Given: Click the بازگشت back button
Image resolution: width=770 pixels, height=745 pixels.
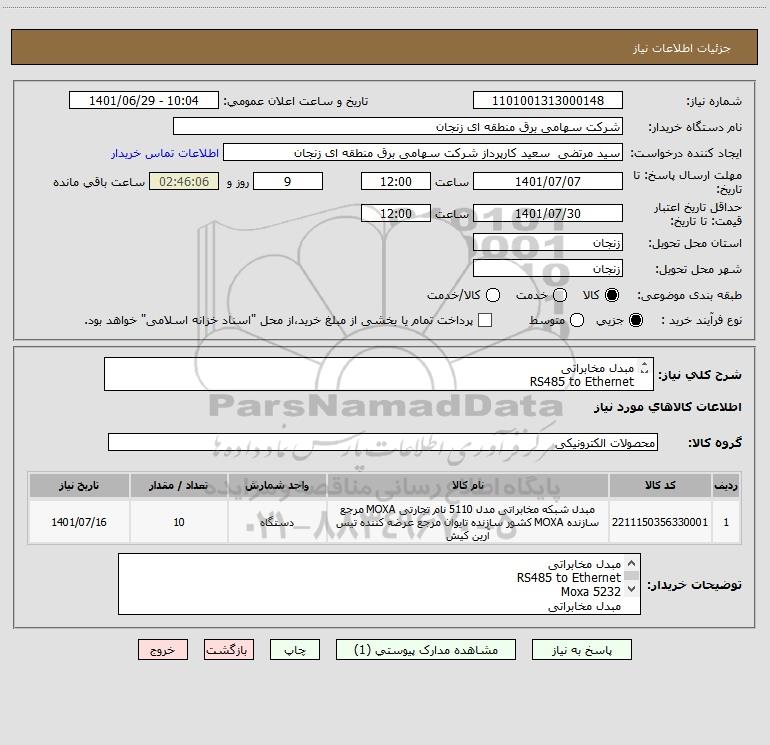Looking at the screenshot, I should (229, 650).
